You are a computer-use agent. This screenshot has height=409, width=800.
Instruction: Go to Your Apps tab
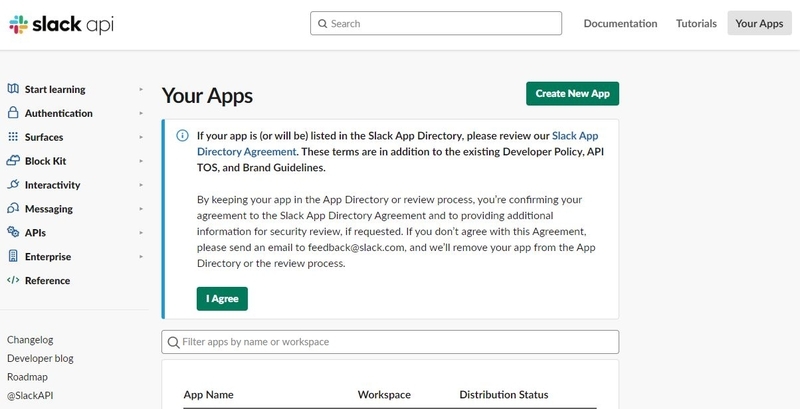coord(759,23)
